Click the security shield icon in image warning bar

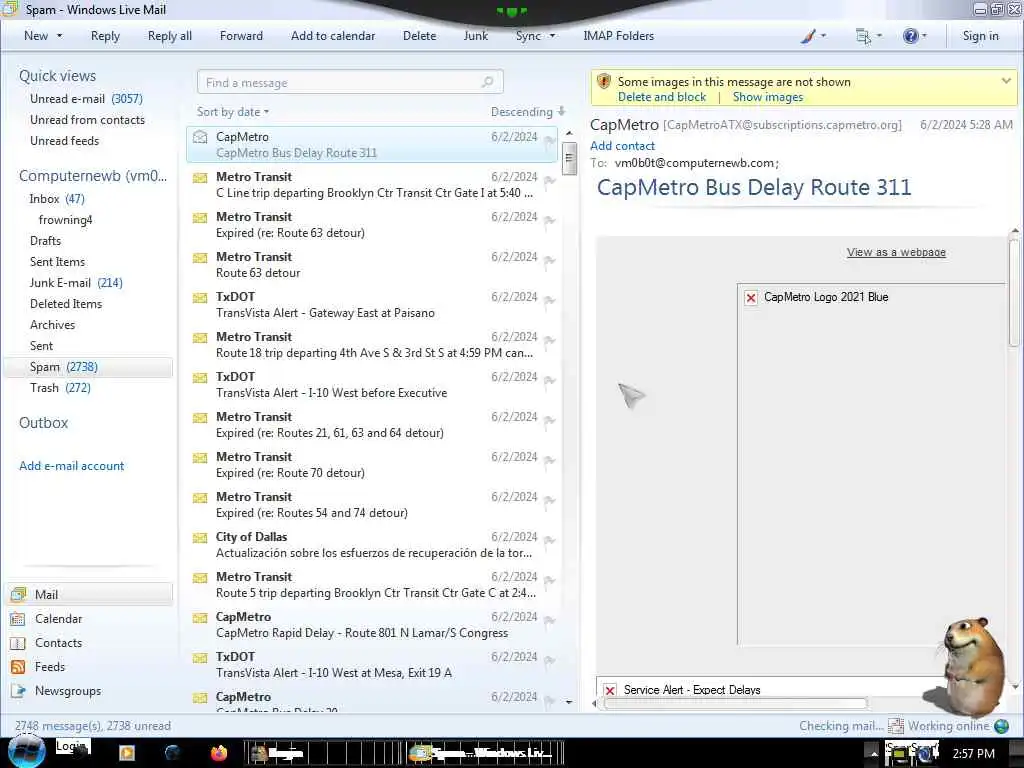[604, 82]
